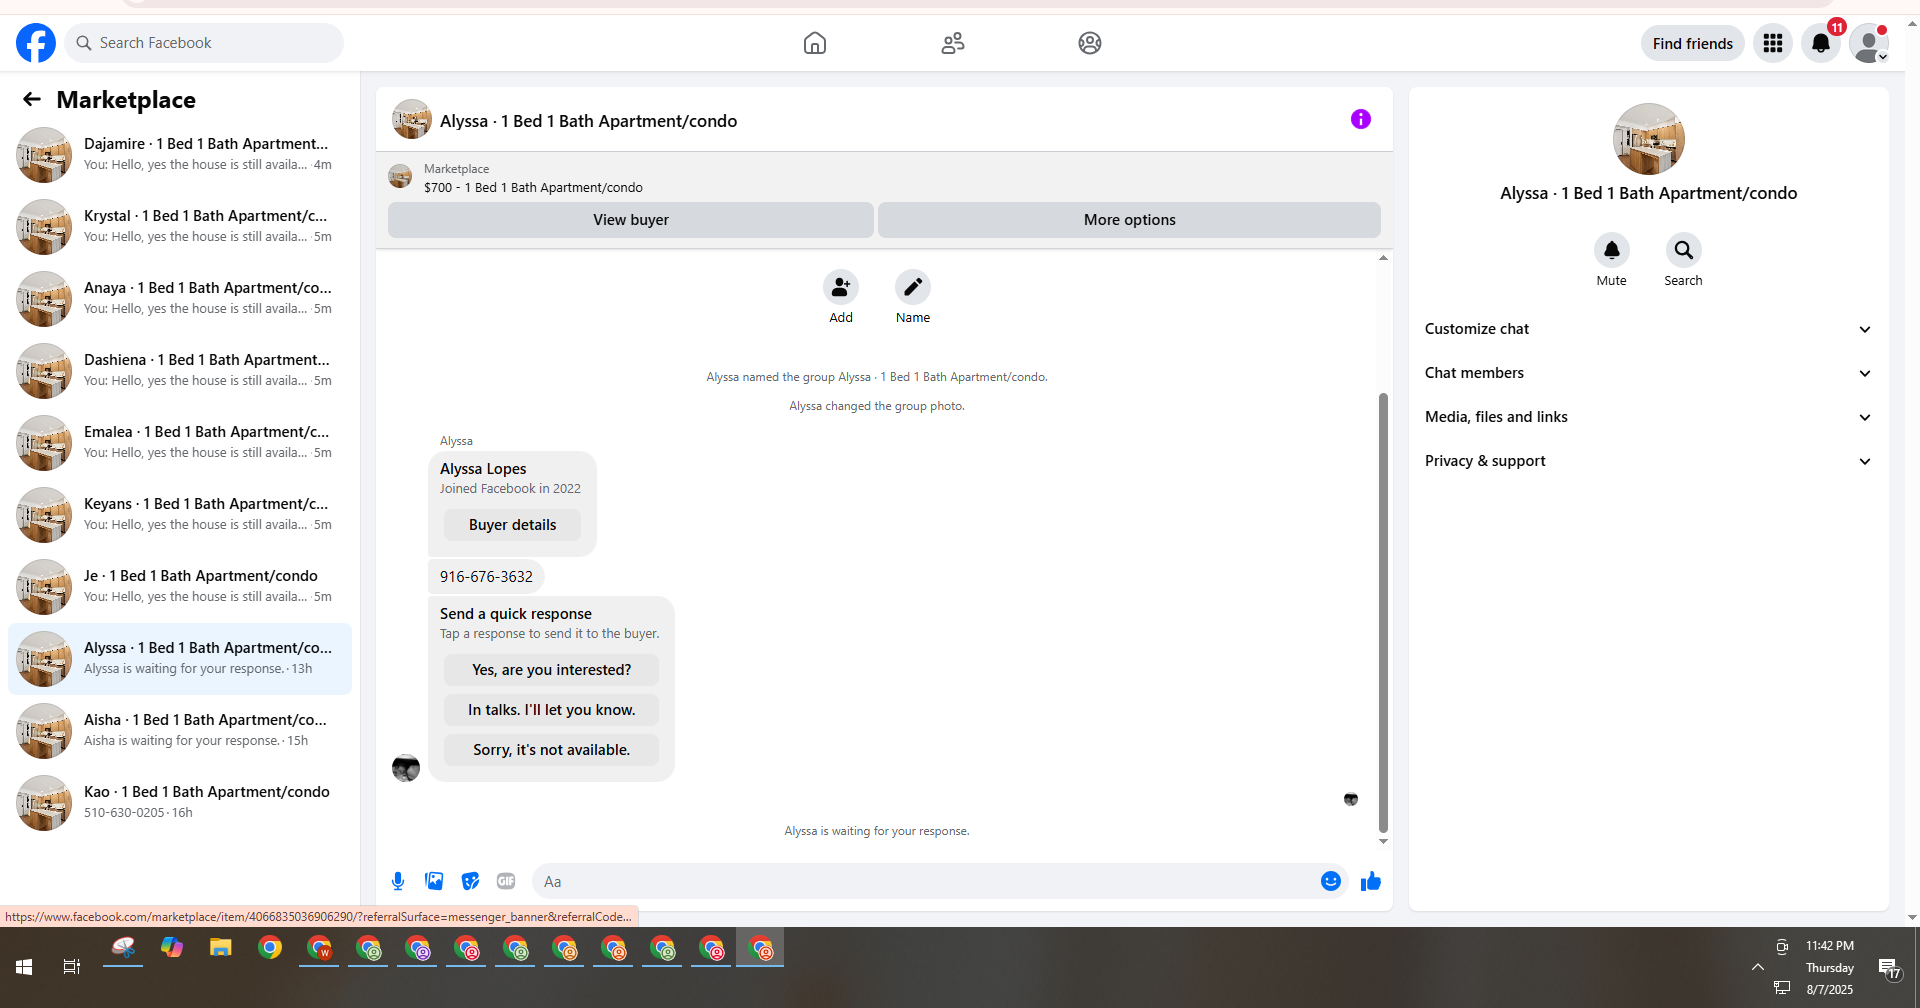Viewport: 1920px width, 1008px height.
Task: Open Anaya conversation in Marketplace list
Action: pos(180,299)
